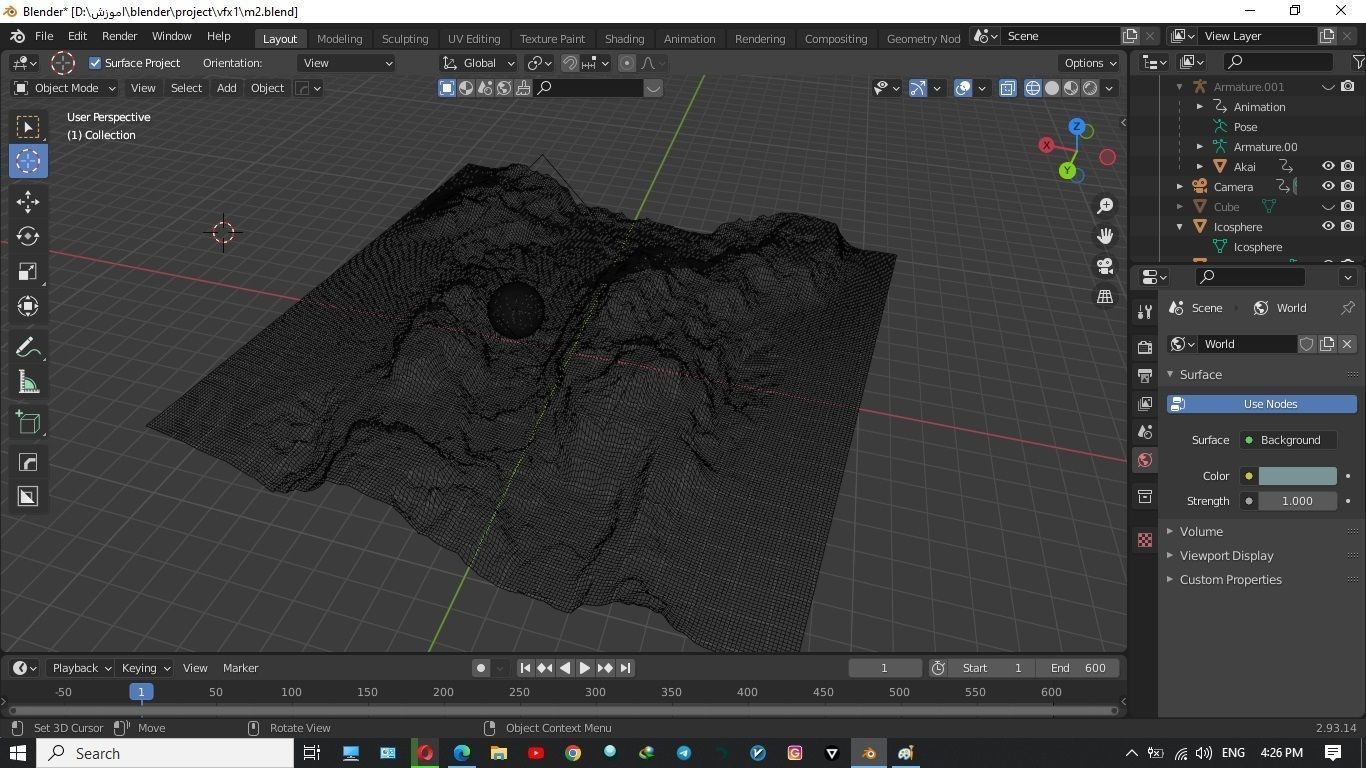This screenshot has width=1366, height=768.
Task: Select the Rotate tool
Action: pos(28,236)
